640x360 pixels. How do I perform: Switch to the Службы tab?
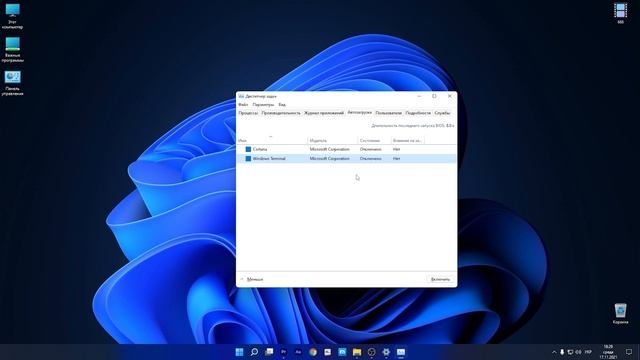[x=442, y=113]
